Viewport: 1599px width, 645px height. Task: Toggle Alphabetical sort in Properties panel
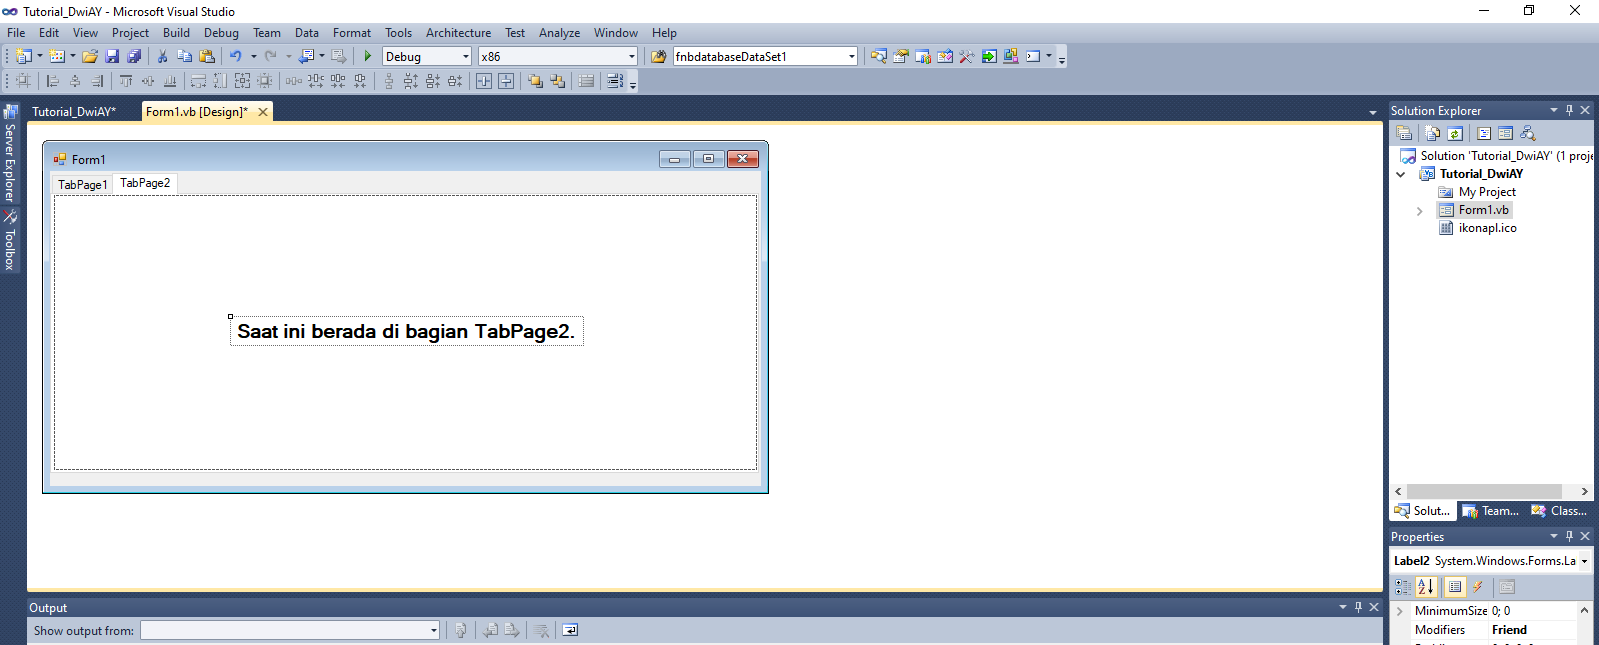(1426, 587)
